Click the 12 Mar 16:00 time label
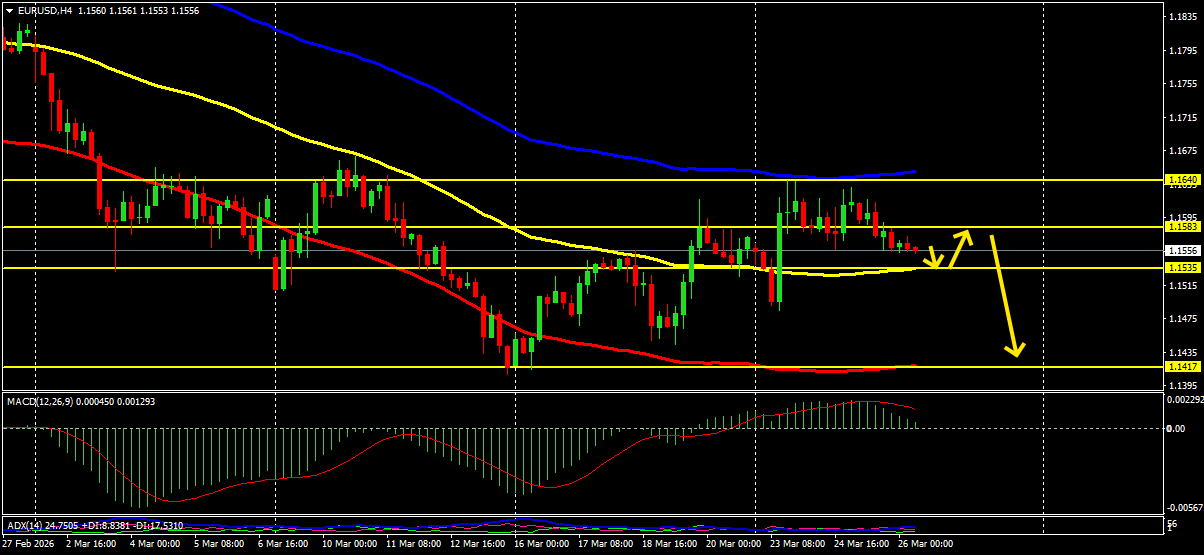The height and width of the screenshot is (555, 1204). [478, 544]
